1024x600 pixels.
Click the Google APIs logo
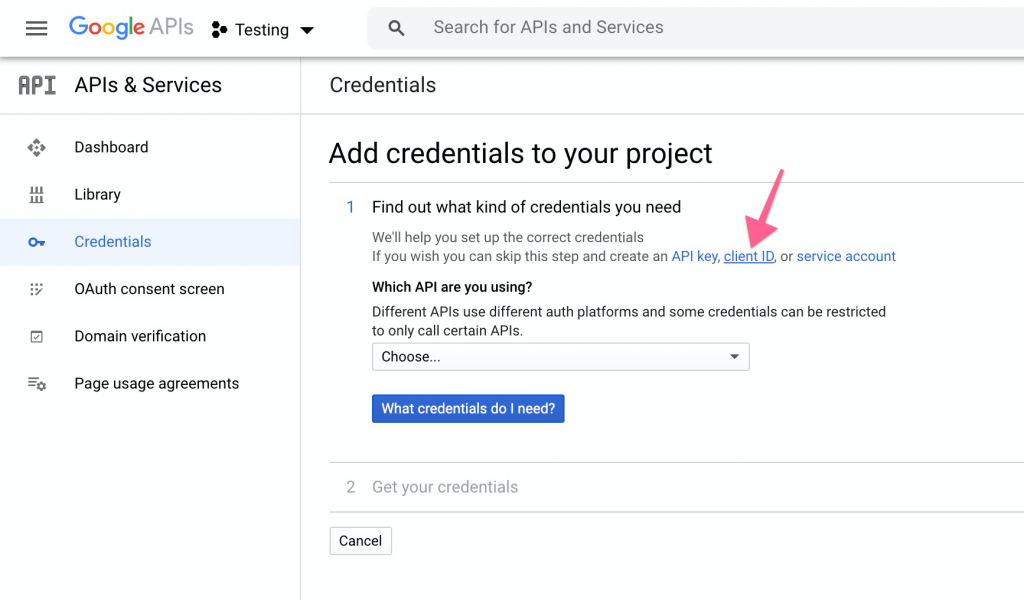coord(131,27)
